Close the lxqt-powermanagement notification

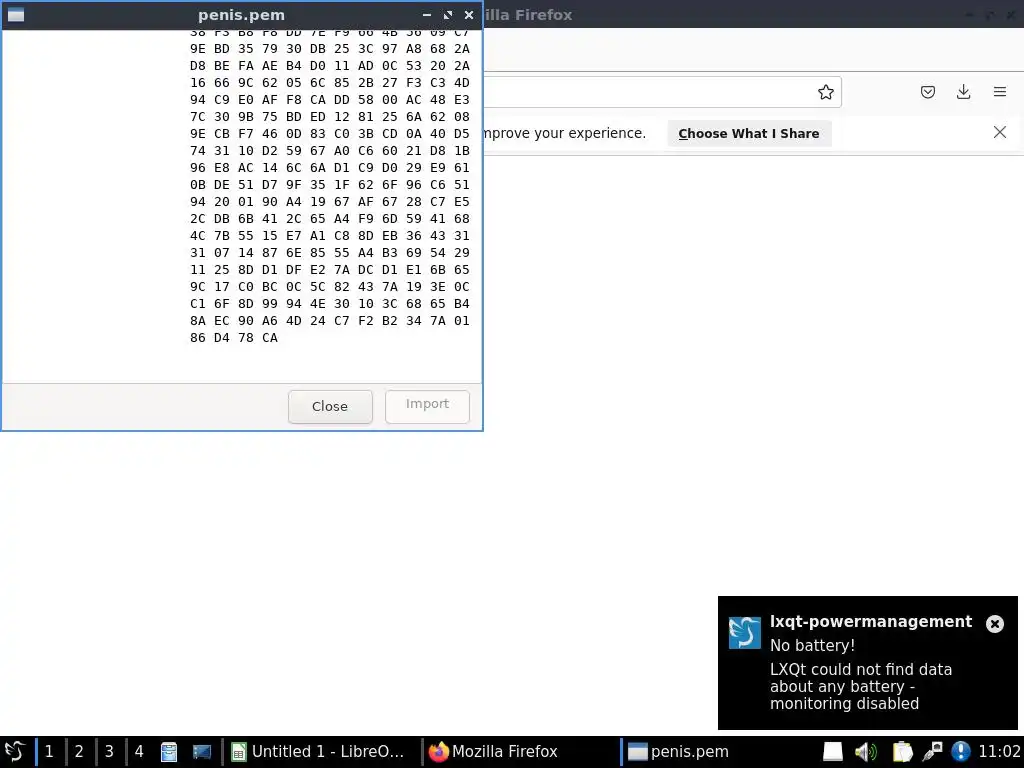click(995, 624)
